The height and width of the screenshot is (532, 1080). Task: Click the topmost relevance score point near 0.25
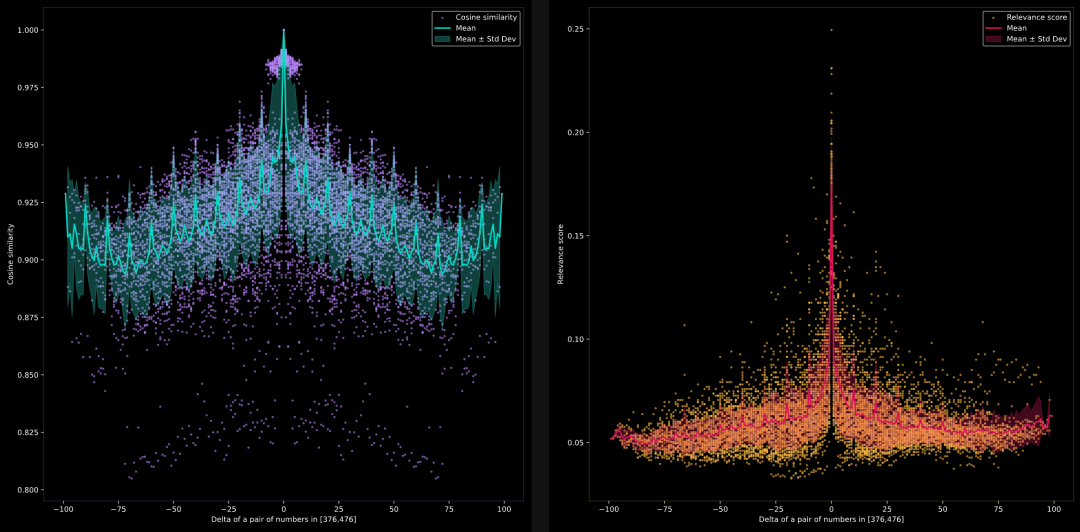[831, 30]
